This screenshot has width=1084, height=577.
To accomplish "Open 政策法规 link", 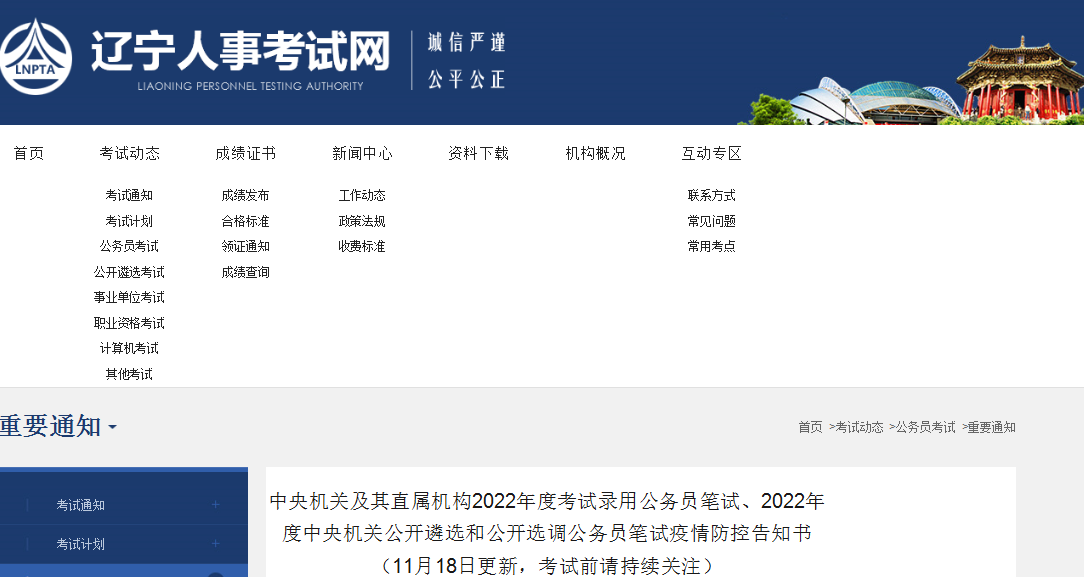I will (362, 221).
